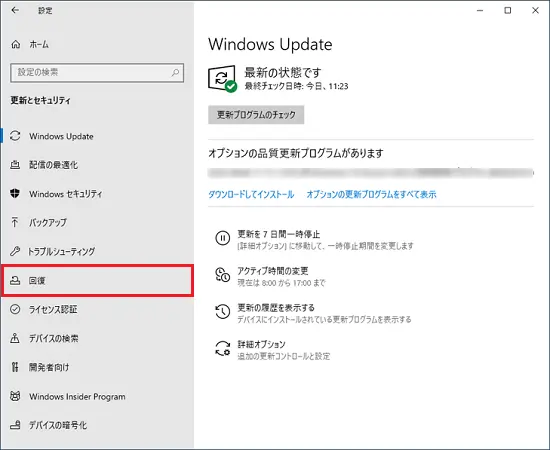Click オプションの更新プログラムをすべて表示 link
The image size is (550, 450).
coord(371,194)
